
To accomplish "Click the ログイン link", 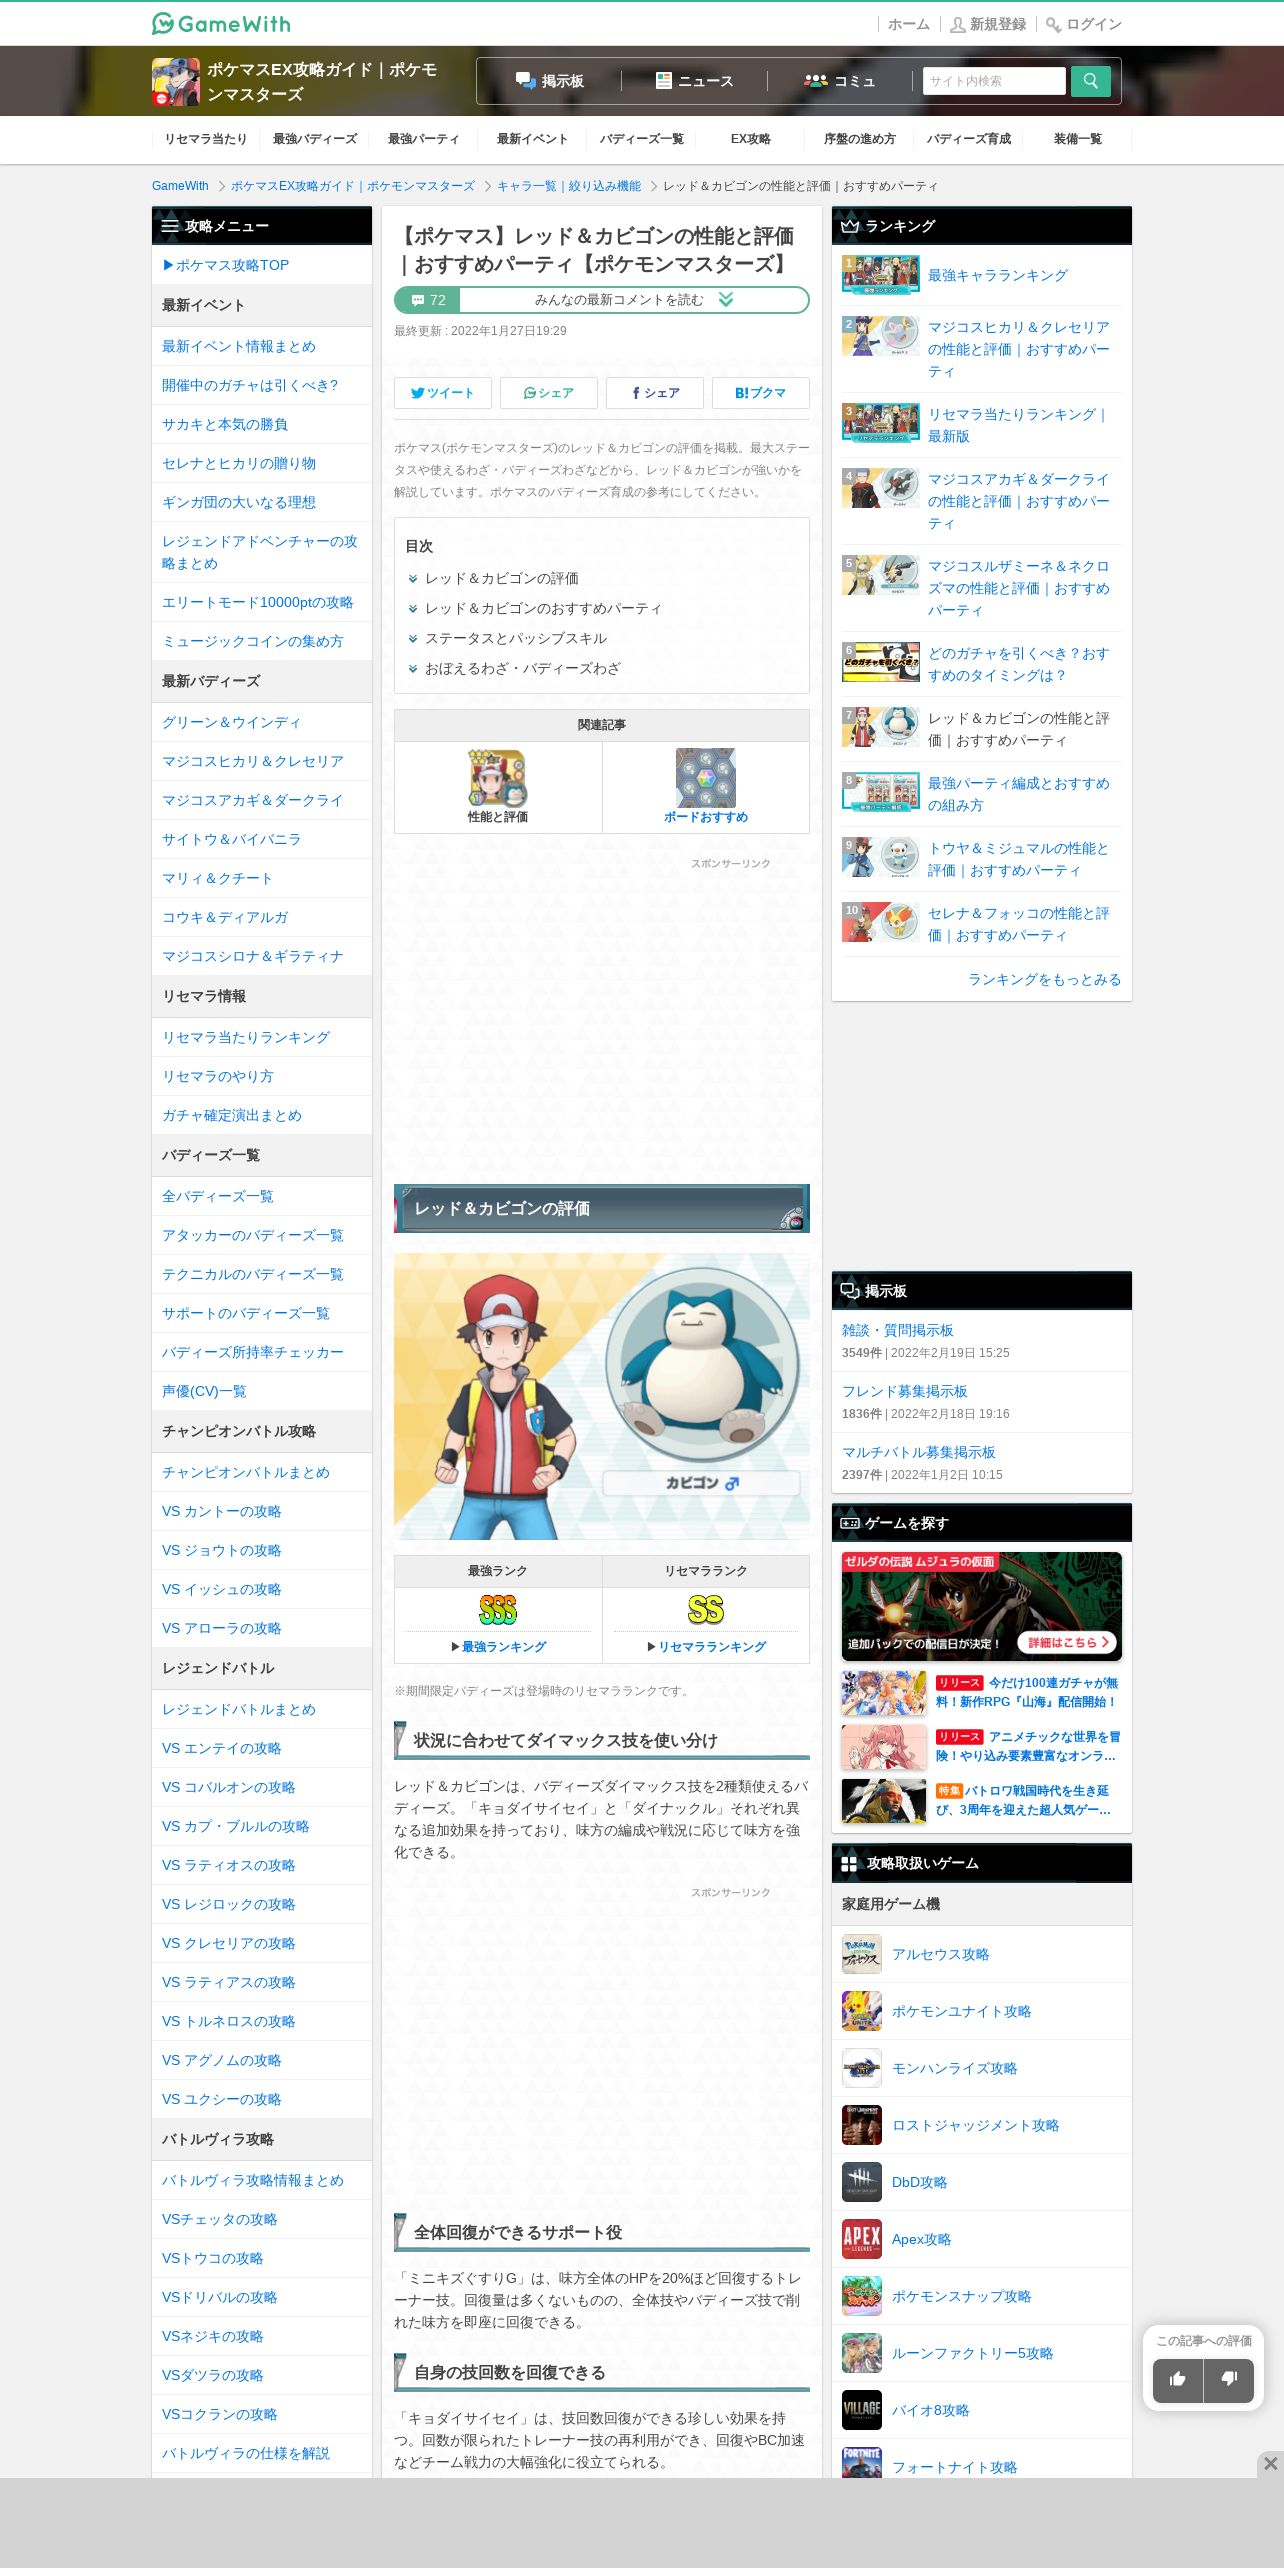I will [1084, 24].
